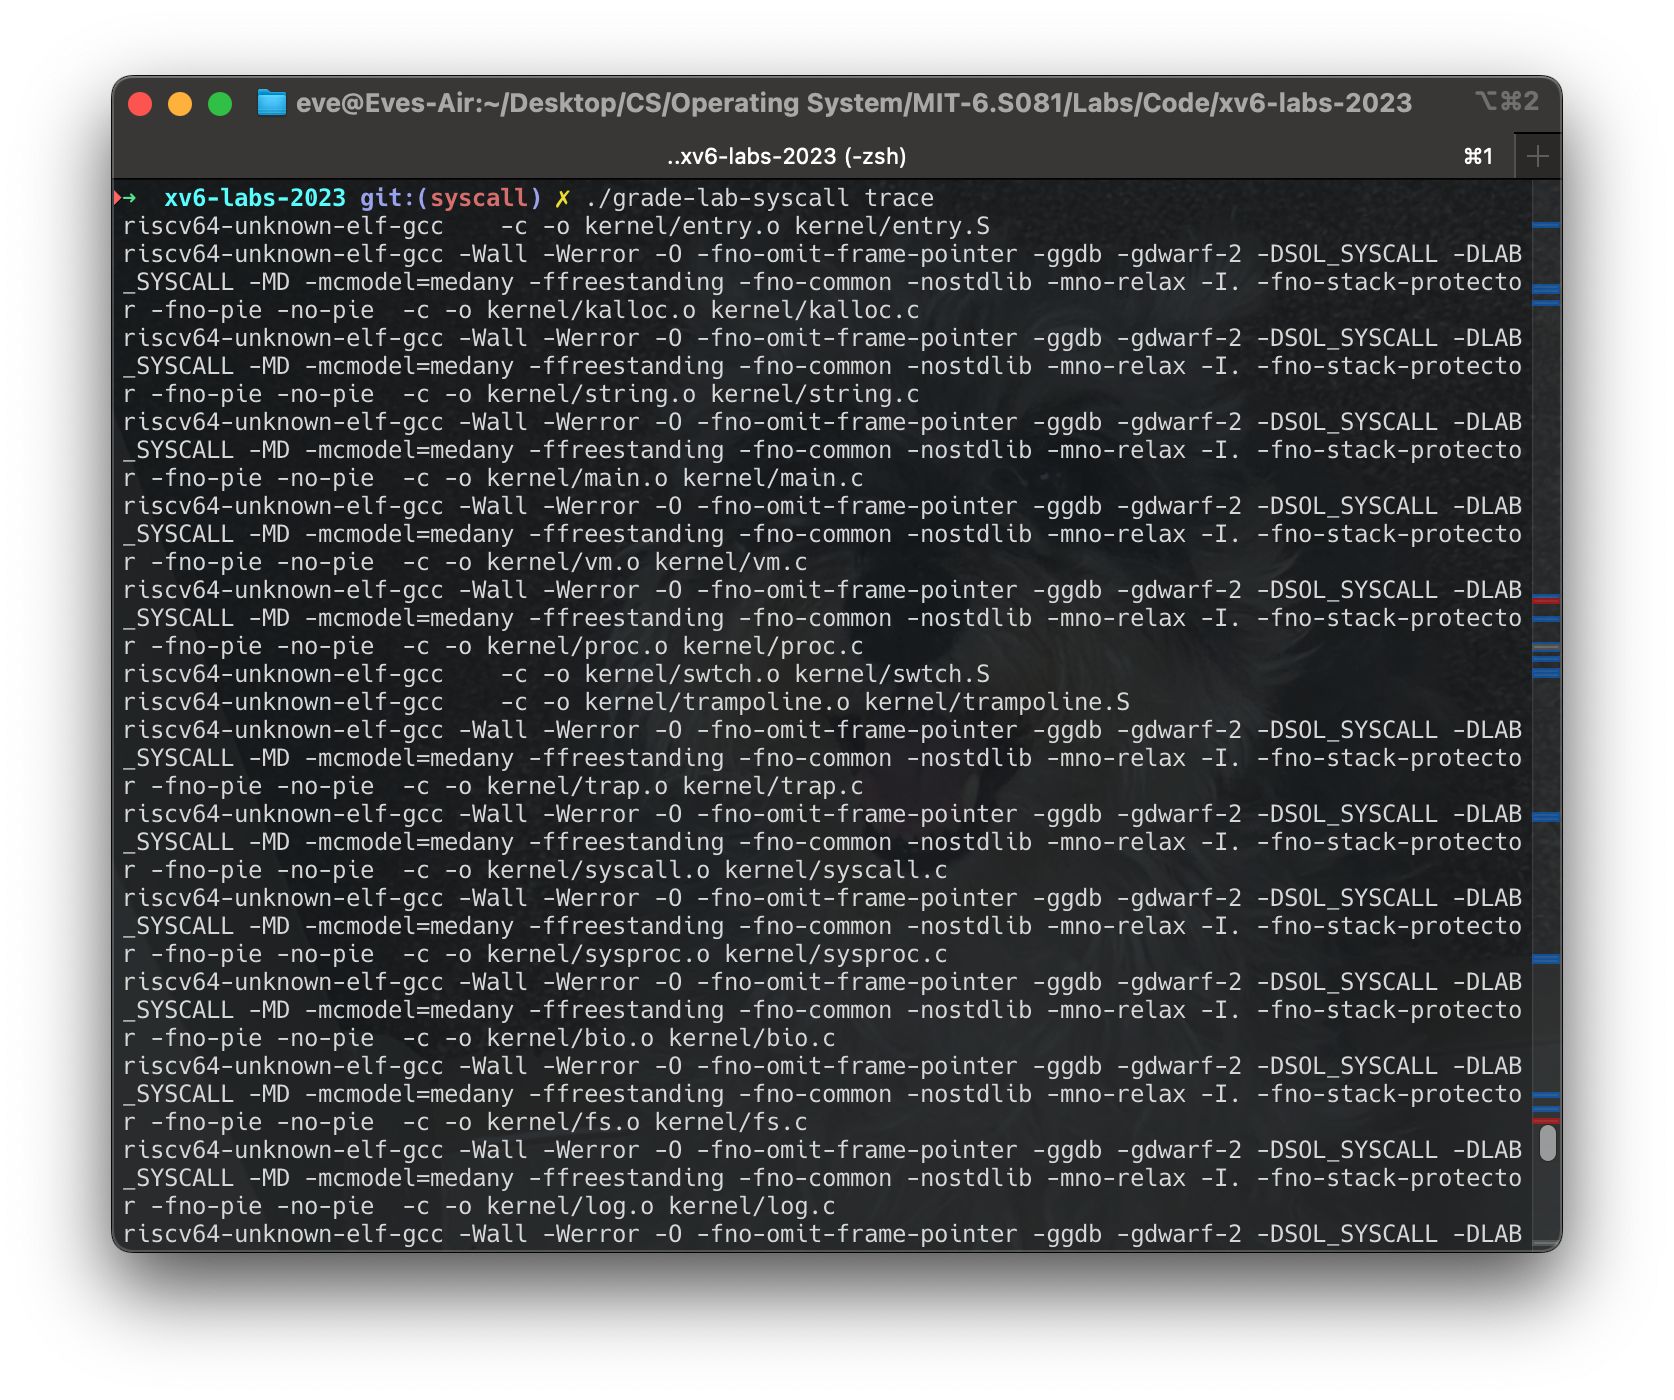
Task: Click the ⌘1 badge on the tab
Action: pyautogui.click(x=1477, y=156)
